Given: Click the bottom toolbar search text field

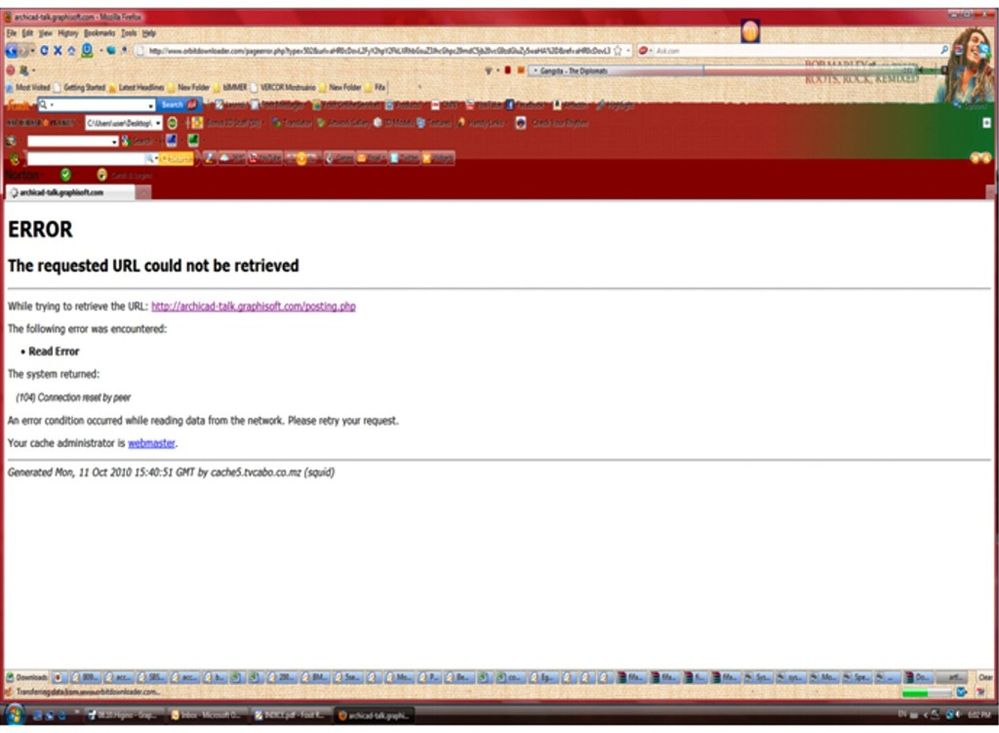Looking at the screenshot, I should click(x=87, y=158).
